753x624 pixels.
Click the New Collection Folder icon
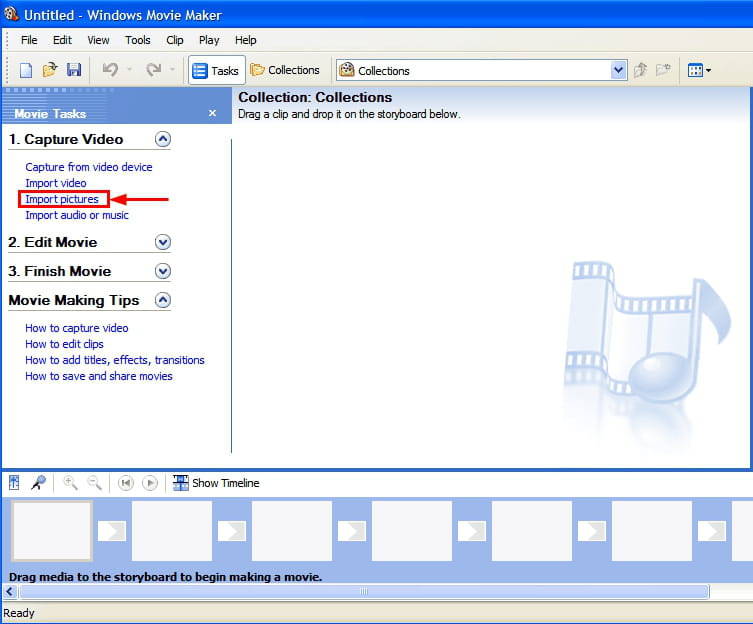(663, 70)
